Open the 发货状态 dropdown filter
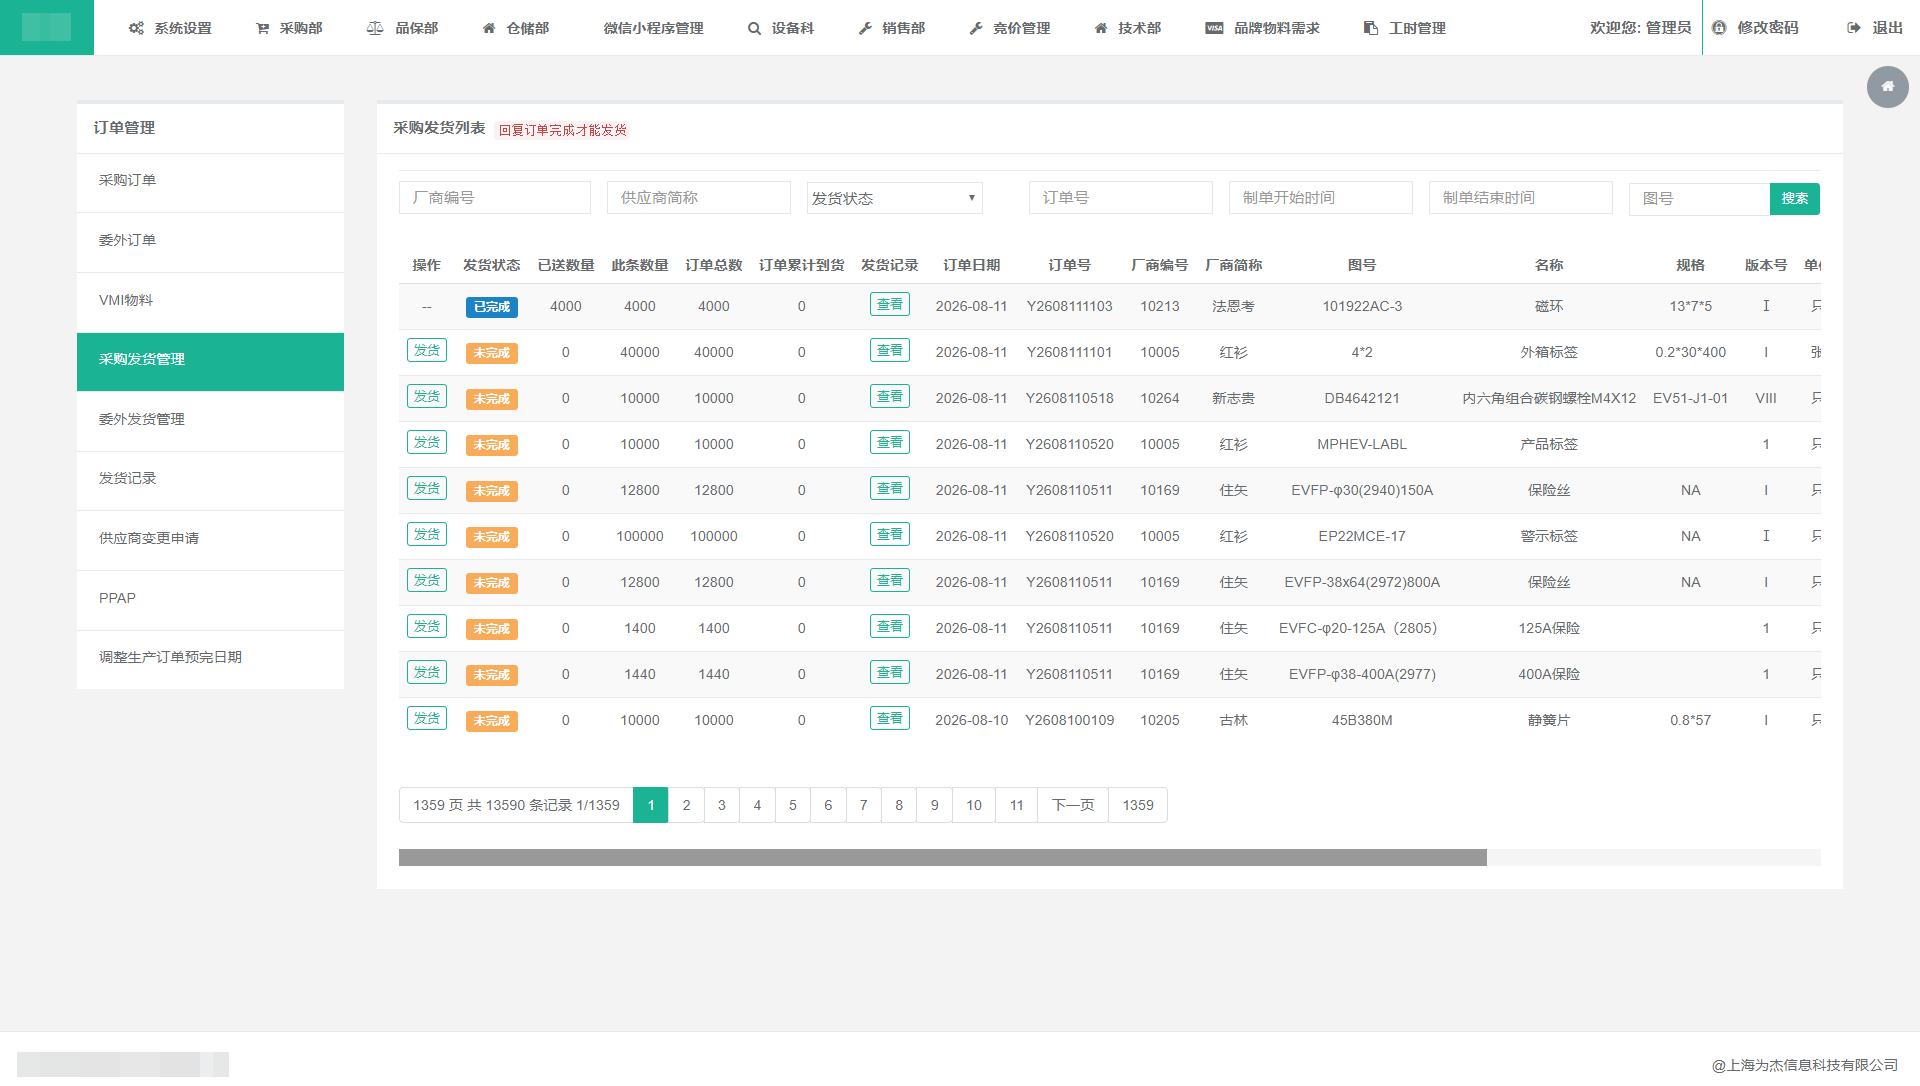This screenshot has width=1920, height=1086. point(895,198)
